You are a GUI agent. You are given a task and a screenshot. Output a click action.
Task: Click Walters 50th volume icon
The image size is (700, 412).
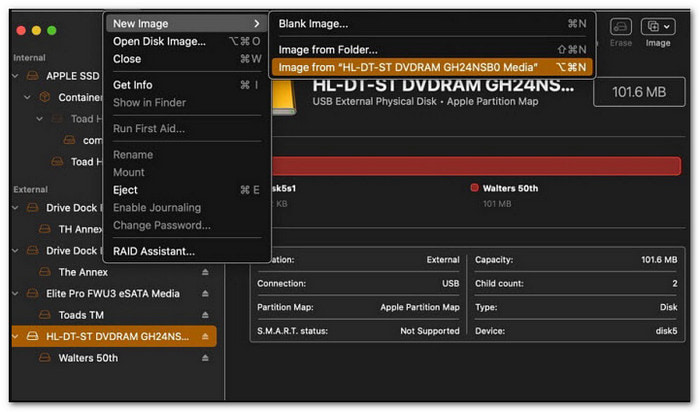[x=45, y=358]
